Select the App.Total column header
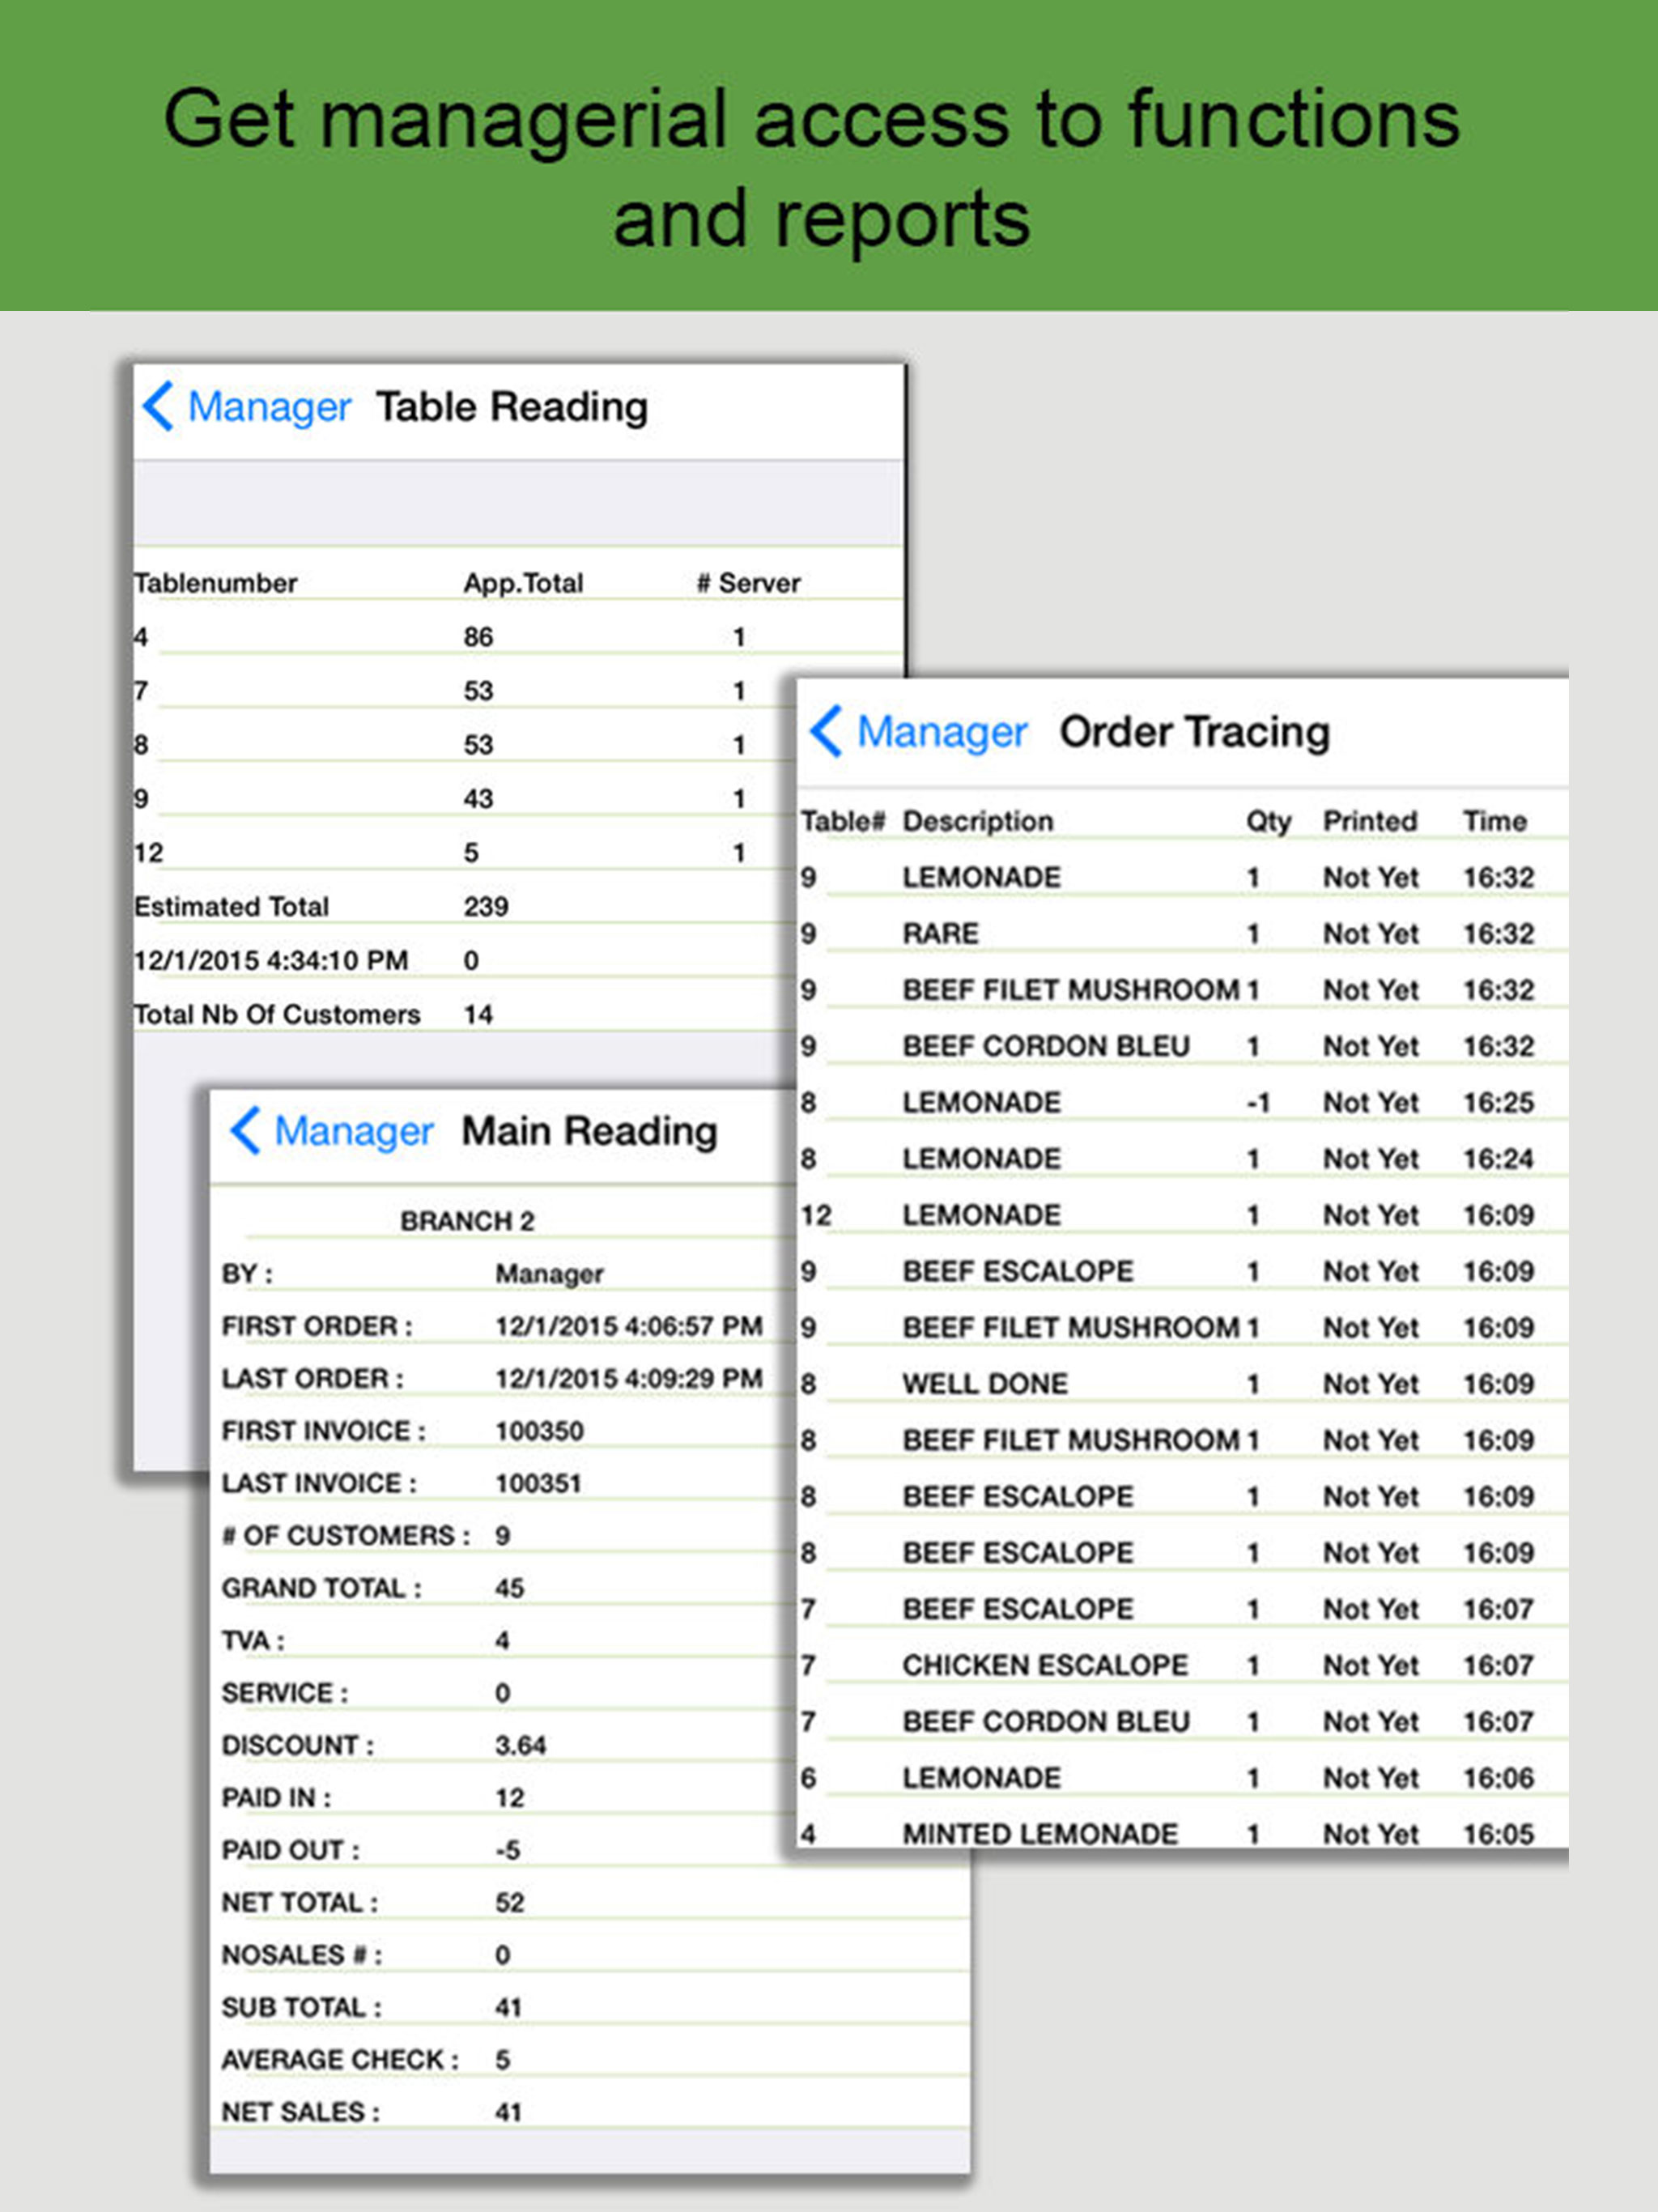This screenshot has height=2212, width=1658. 523,583
